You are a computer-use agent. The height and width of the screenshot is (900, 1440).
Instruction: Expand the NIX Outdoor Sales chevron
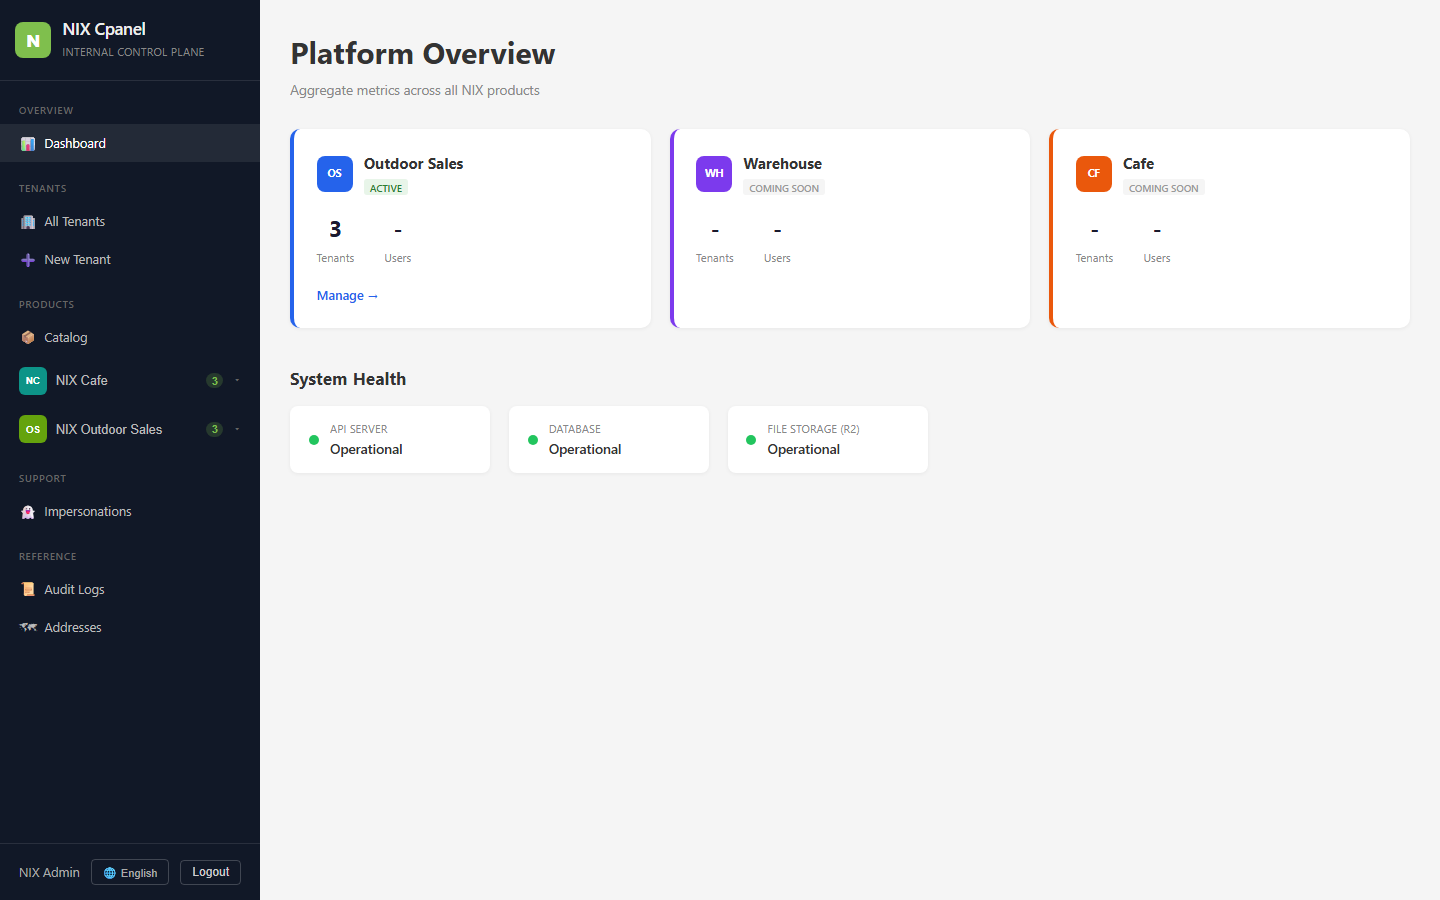(x=237, y=430)
